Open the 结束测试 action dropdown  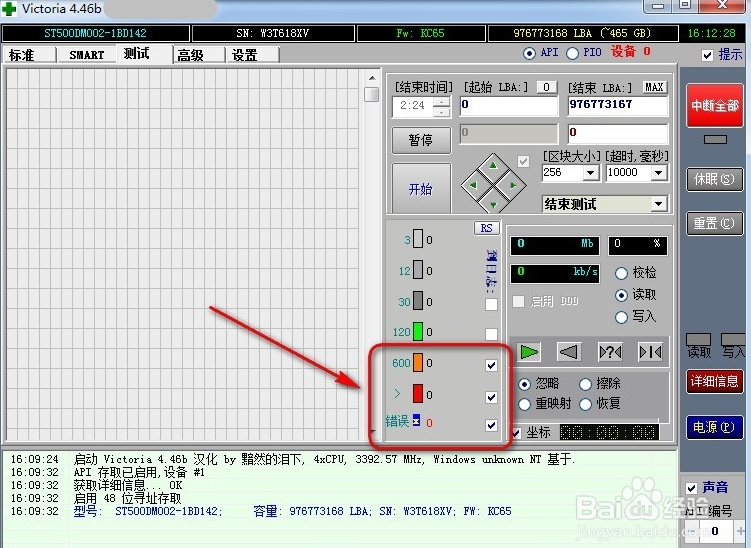[x=659, y=204]
